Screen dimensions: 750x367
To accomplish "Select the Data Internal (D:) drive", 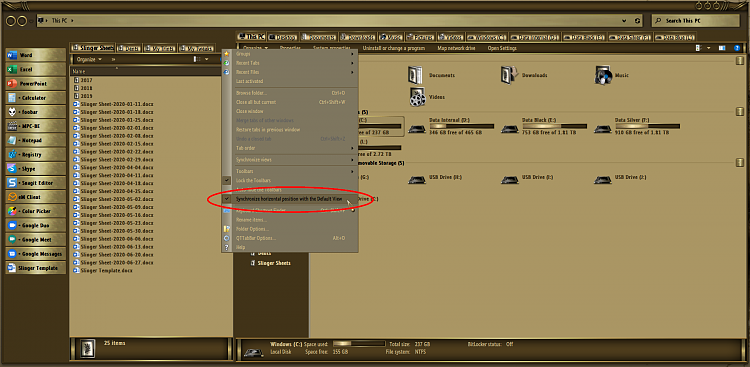I will 452,126.
